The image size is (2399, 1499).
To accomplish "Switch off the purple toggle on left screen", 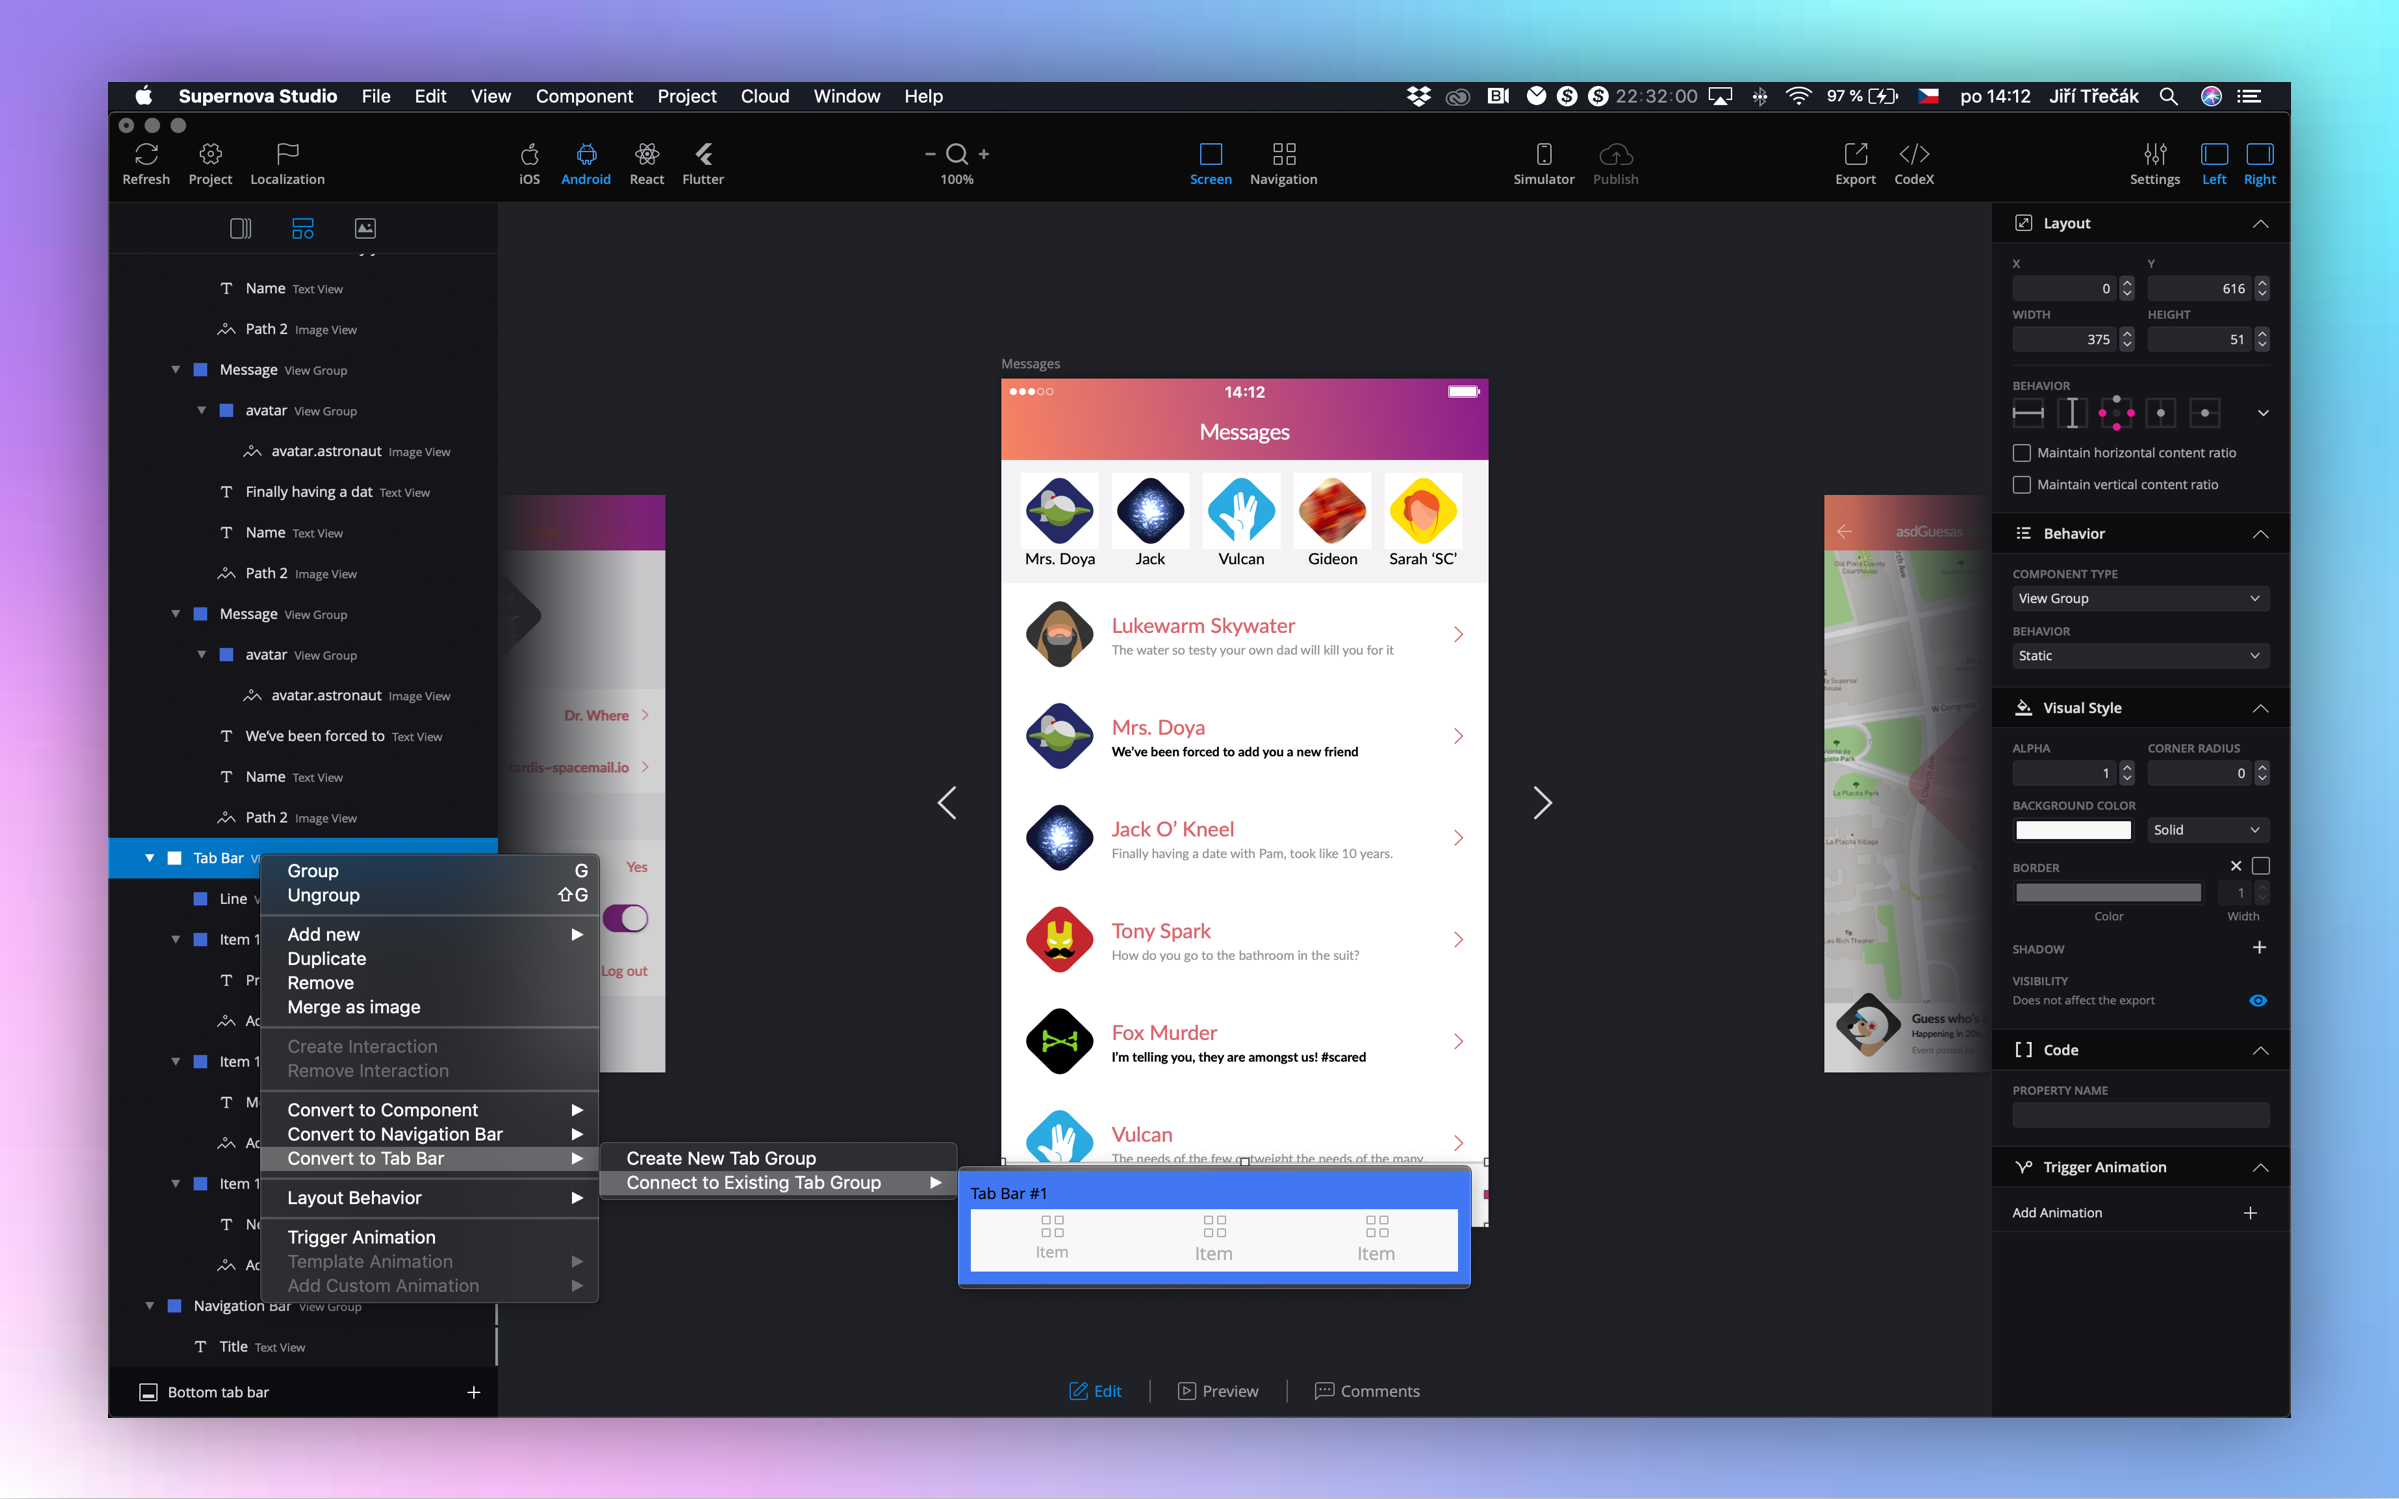I will (625, 918).
